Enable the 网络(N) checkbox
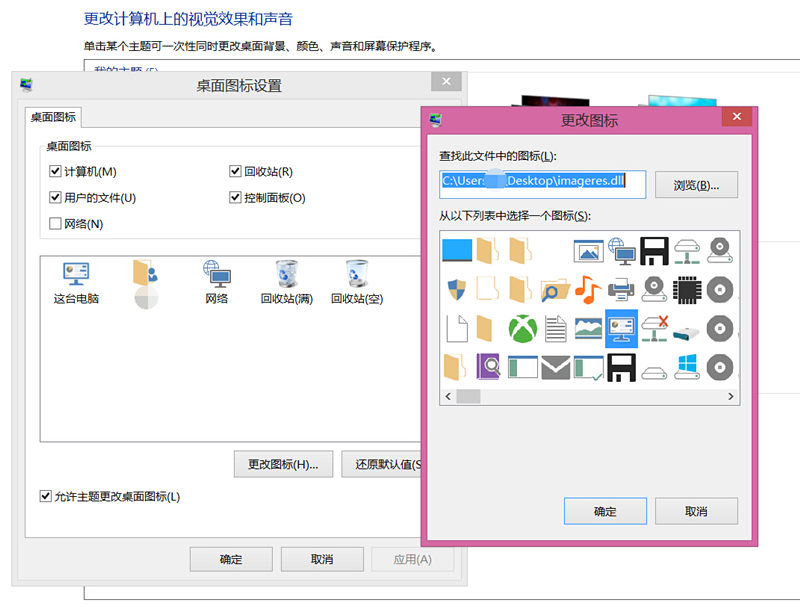The width and height of the screenshot is (800, 614). pyautogui.click(x=56, y=224)
